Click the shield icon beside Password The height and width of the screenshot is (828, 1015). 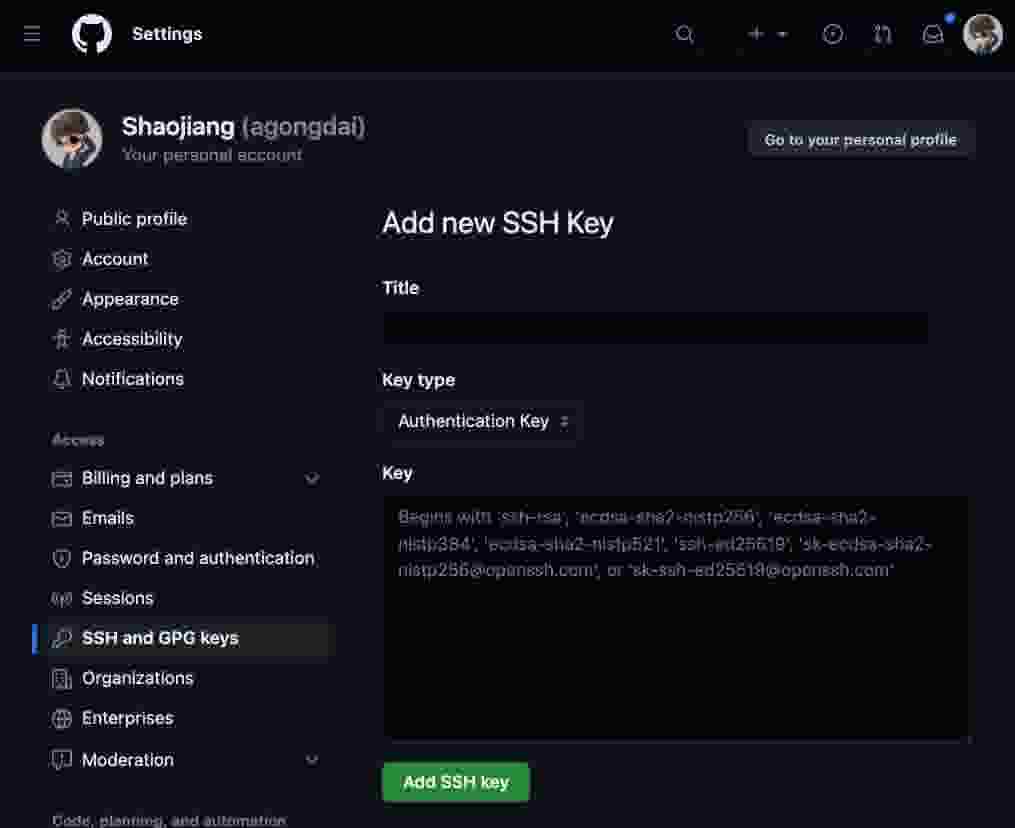coord(61,558)
